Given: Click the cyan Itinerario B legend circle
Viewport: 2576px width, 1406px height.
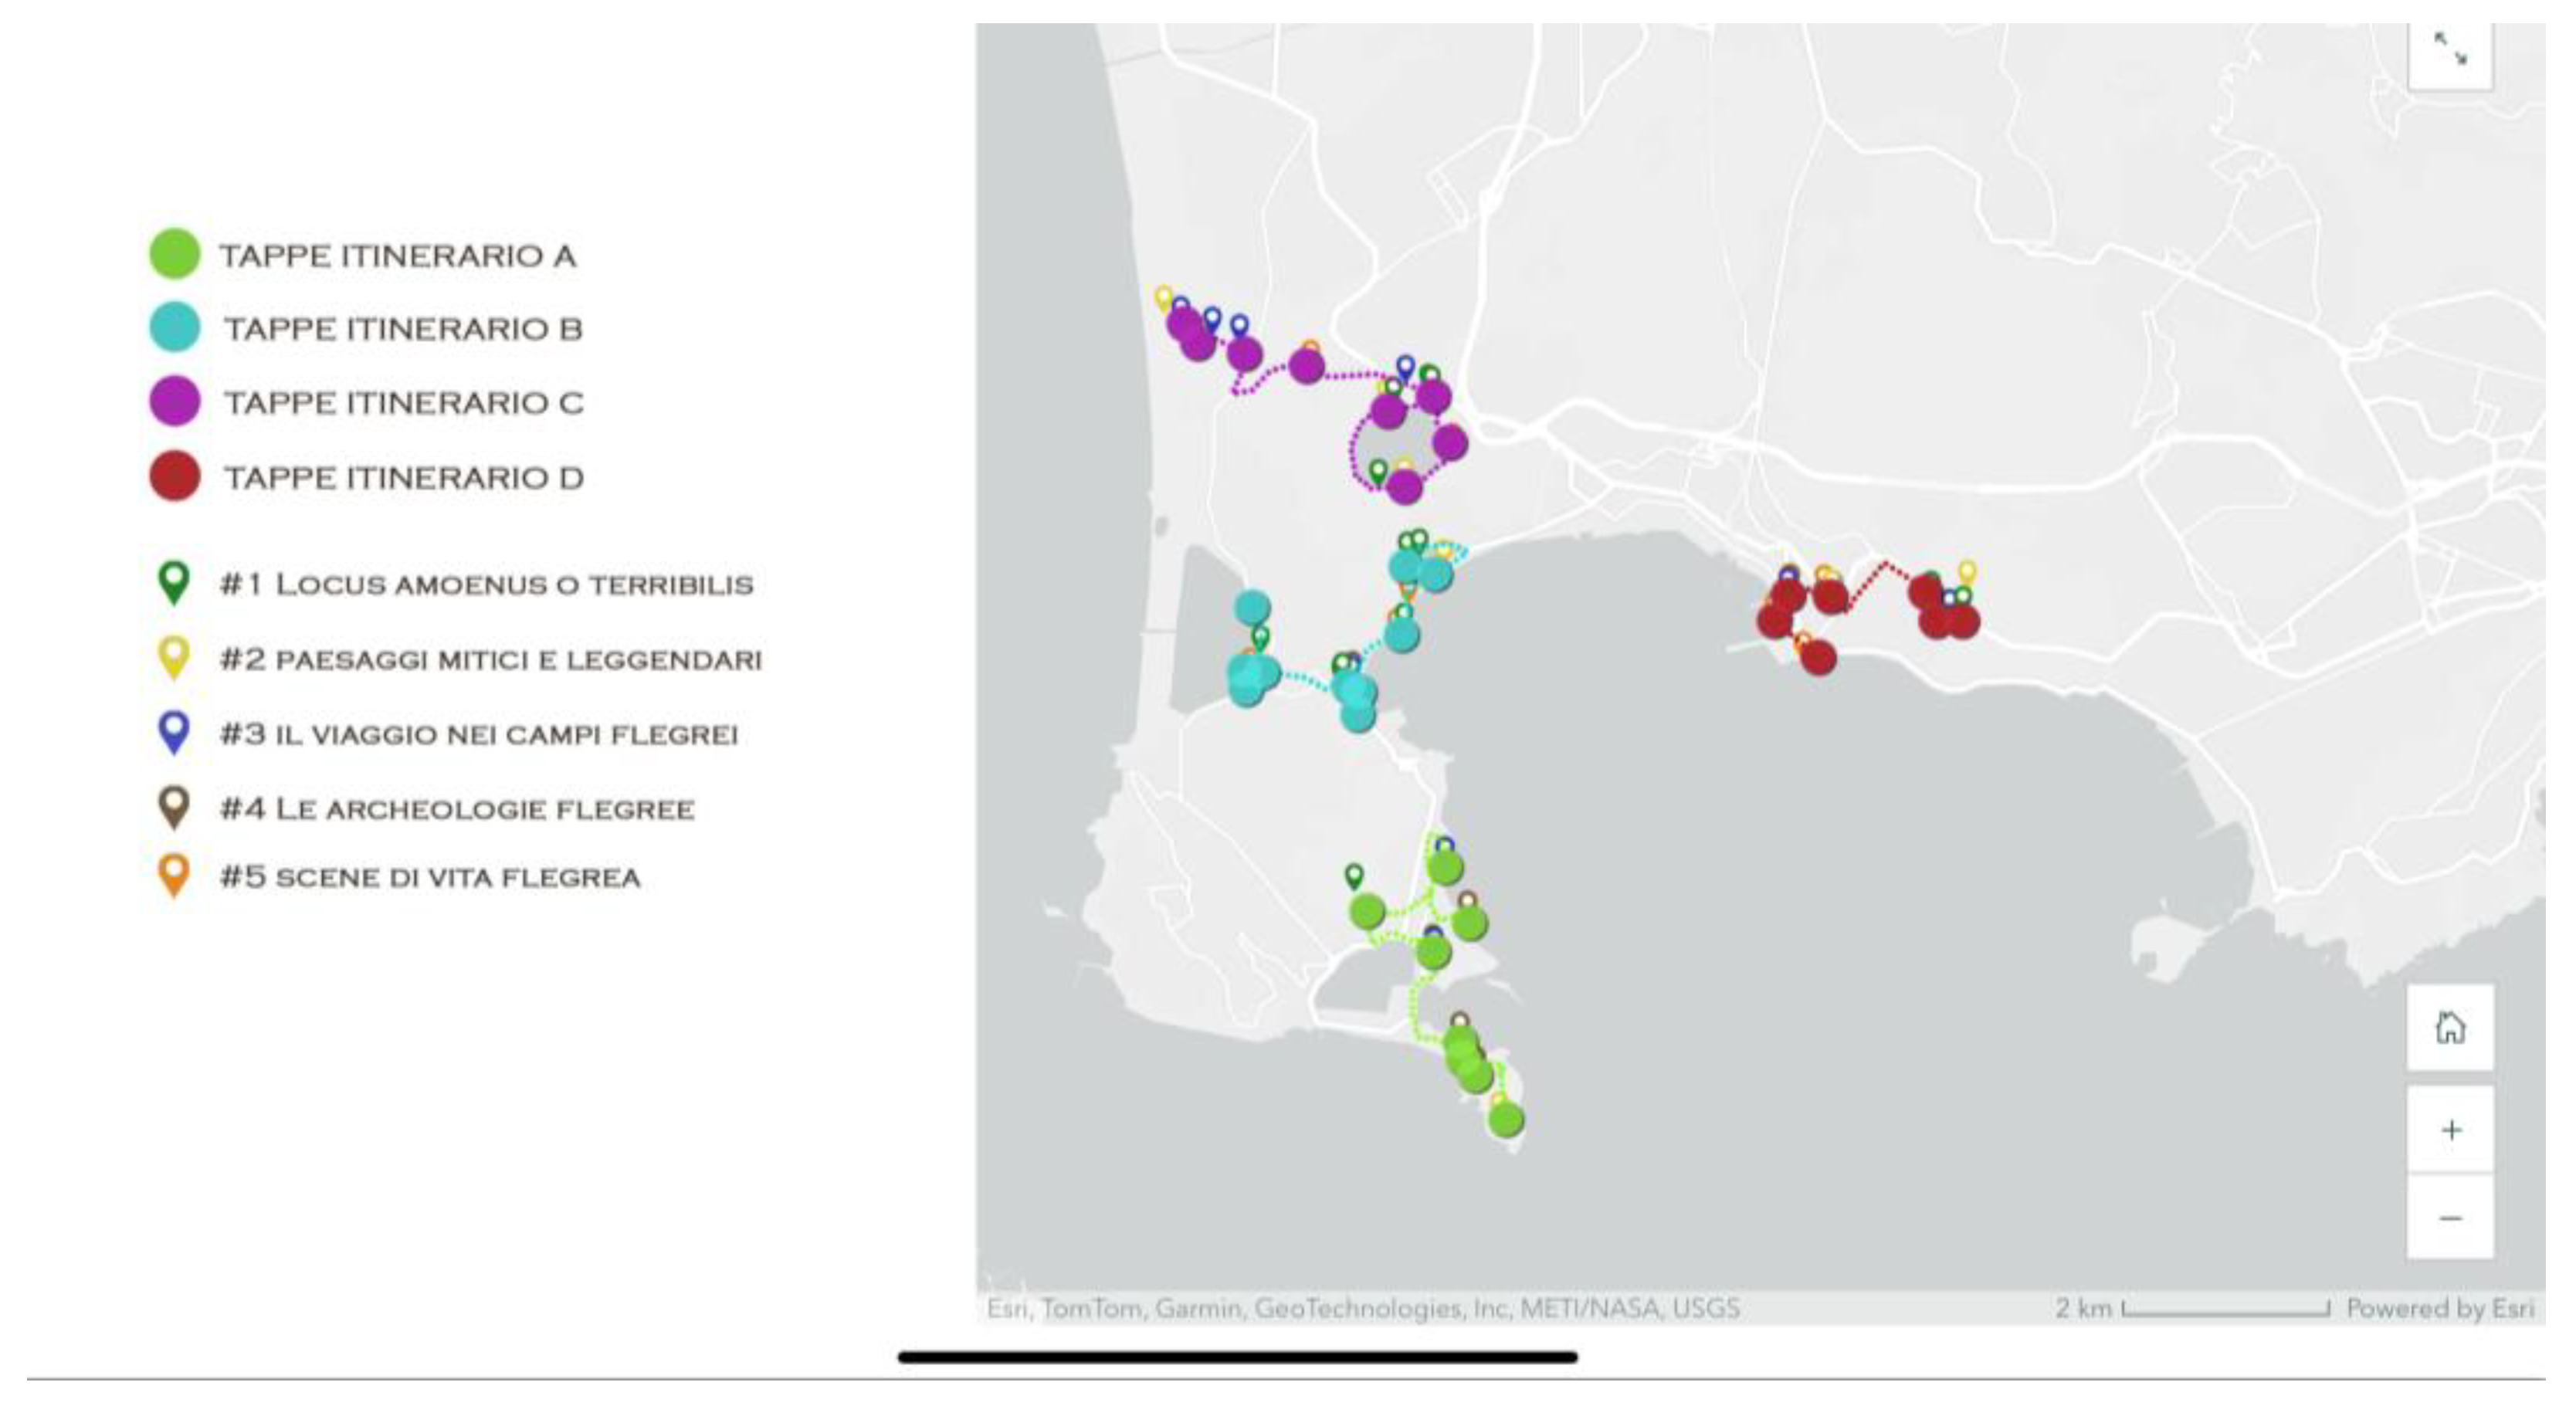Looking at the screenshot, I should (175, 327).
